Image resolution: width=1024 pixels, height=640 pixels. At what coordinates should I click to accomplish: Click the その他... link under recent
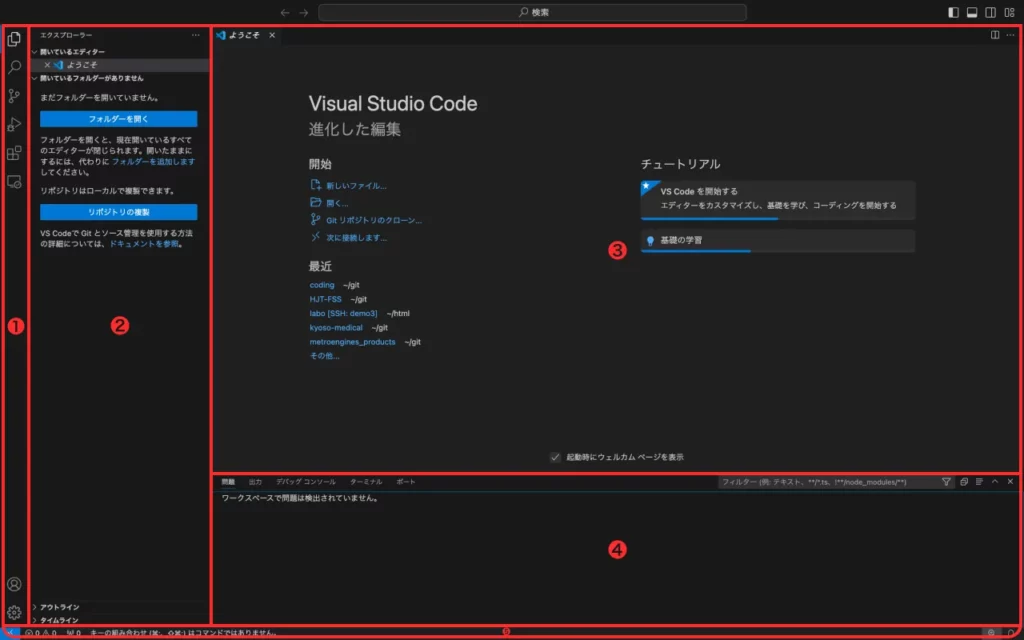pyautogui.click(x=324, y=356)
